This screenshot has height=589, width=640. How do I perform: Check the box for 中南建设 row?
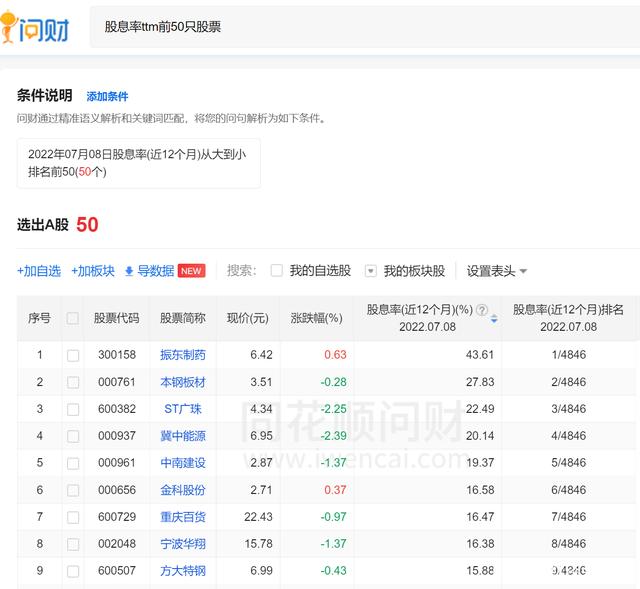click(x=73, y=464)
